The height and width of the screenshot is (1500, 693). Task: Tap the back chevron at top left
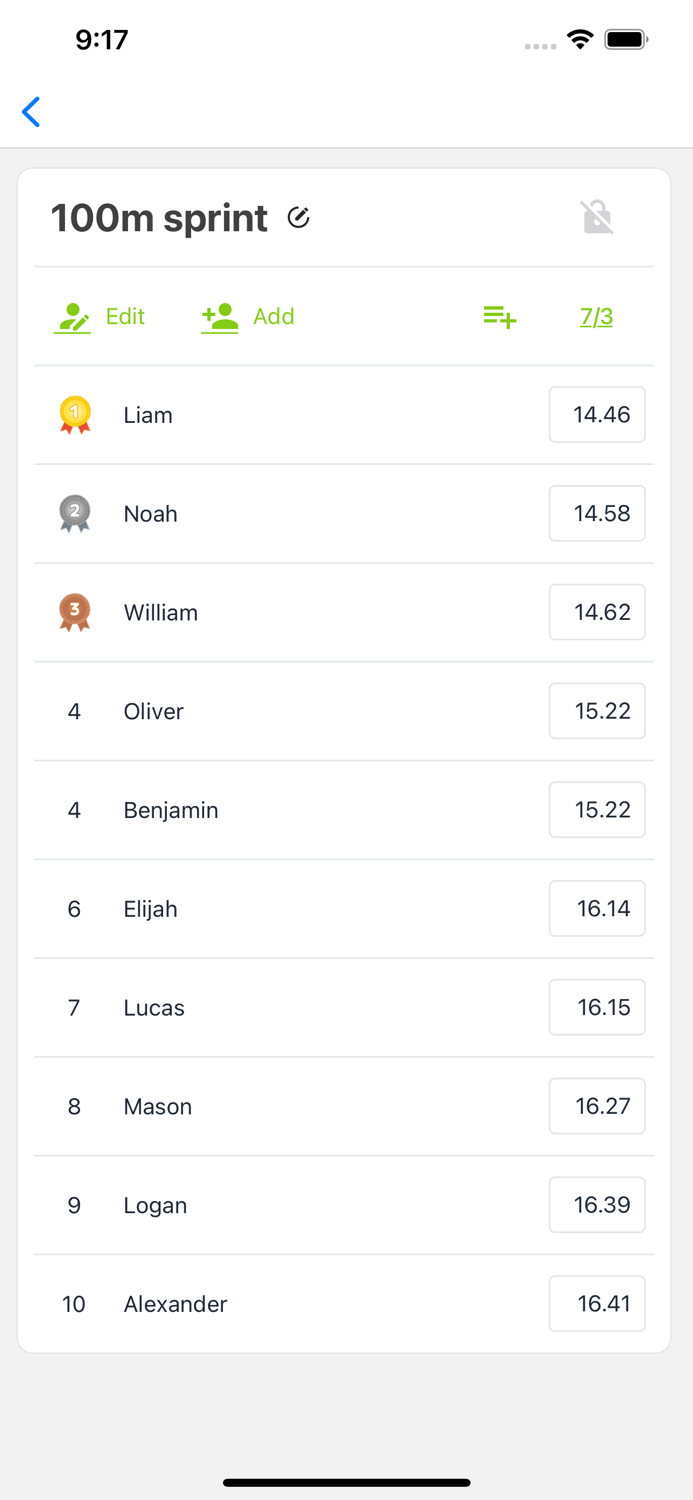click(x=31, y=112)
